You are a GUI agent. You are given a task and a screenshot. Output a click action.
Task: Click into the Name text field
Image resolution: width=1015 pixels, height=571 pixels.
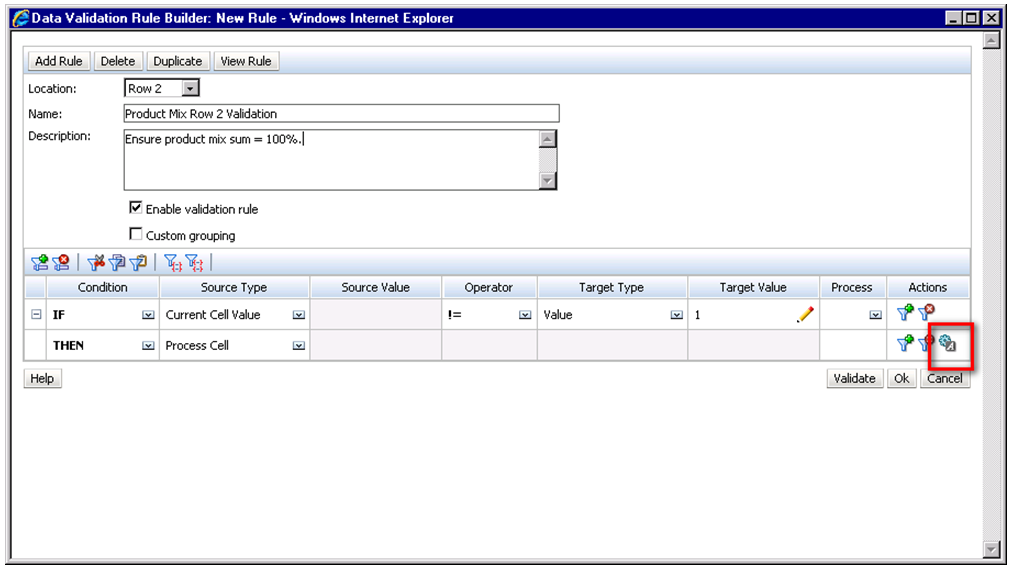click(x=340, y=114)
